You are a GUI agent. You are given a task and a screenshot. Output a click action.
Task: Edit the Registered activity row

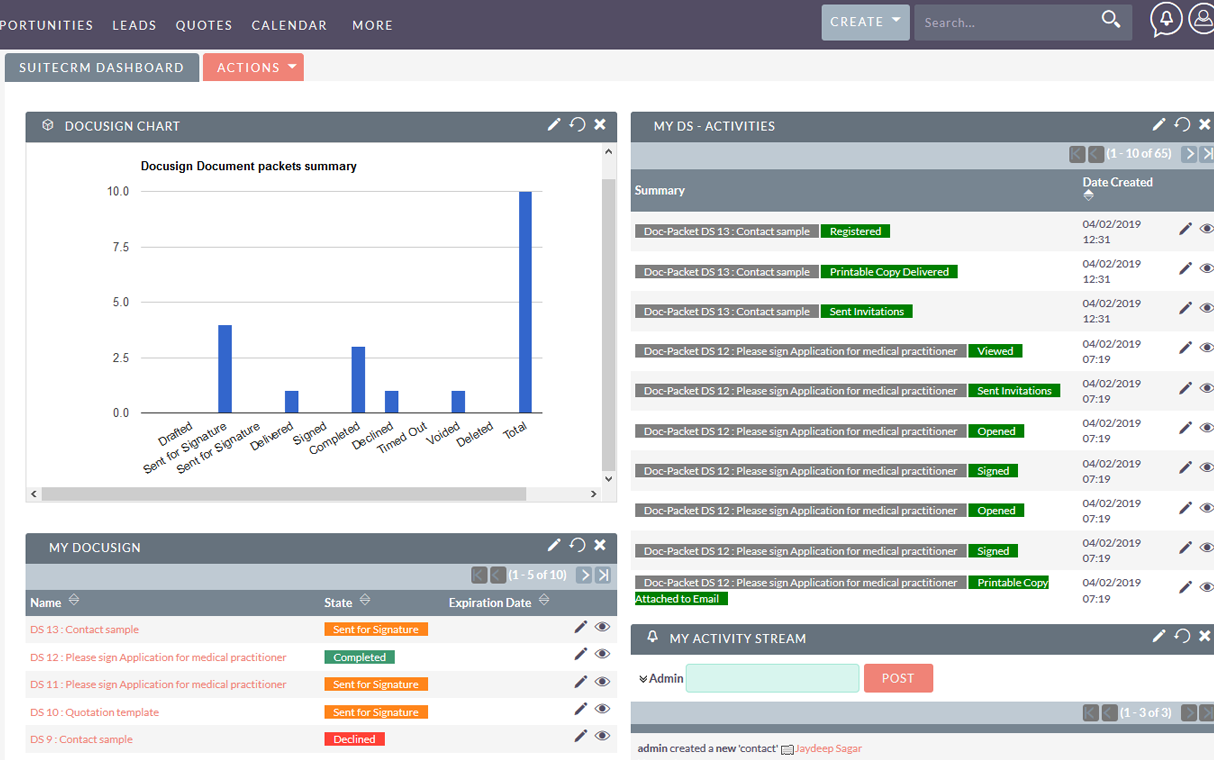[x=1185, y=229]
